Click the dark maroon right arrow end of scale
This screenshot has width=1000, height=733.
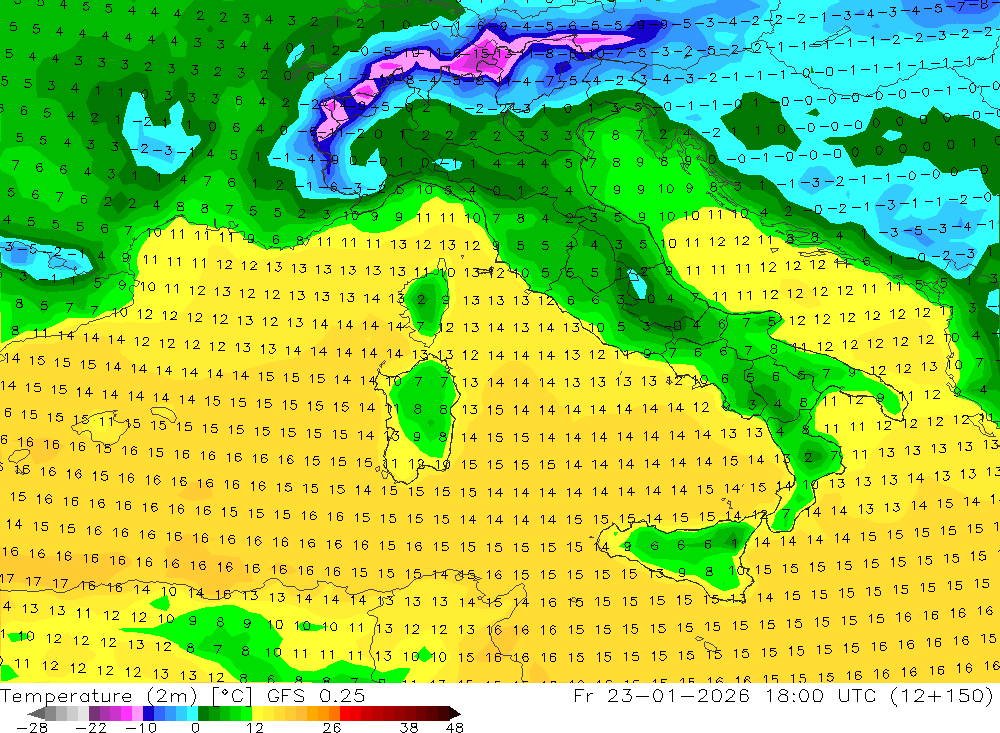point(455,713)
